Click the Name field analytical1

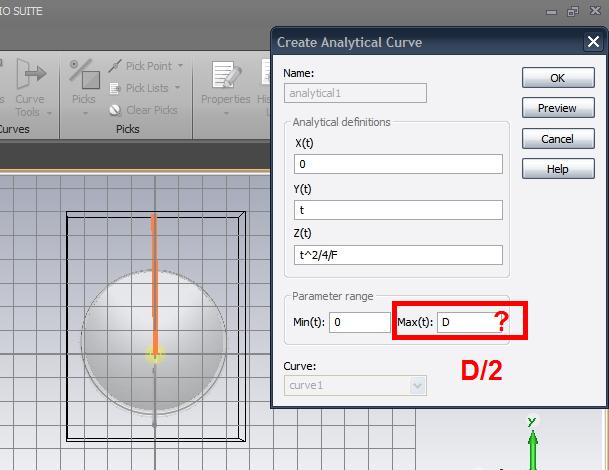pyautogui.click(x=355, y=93)
